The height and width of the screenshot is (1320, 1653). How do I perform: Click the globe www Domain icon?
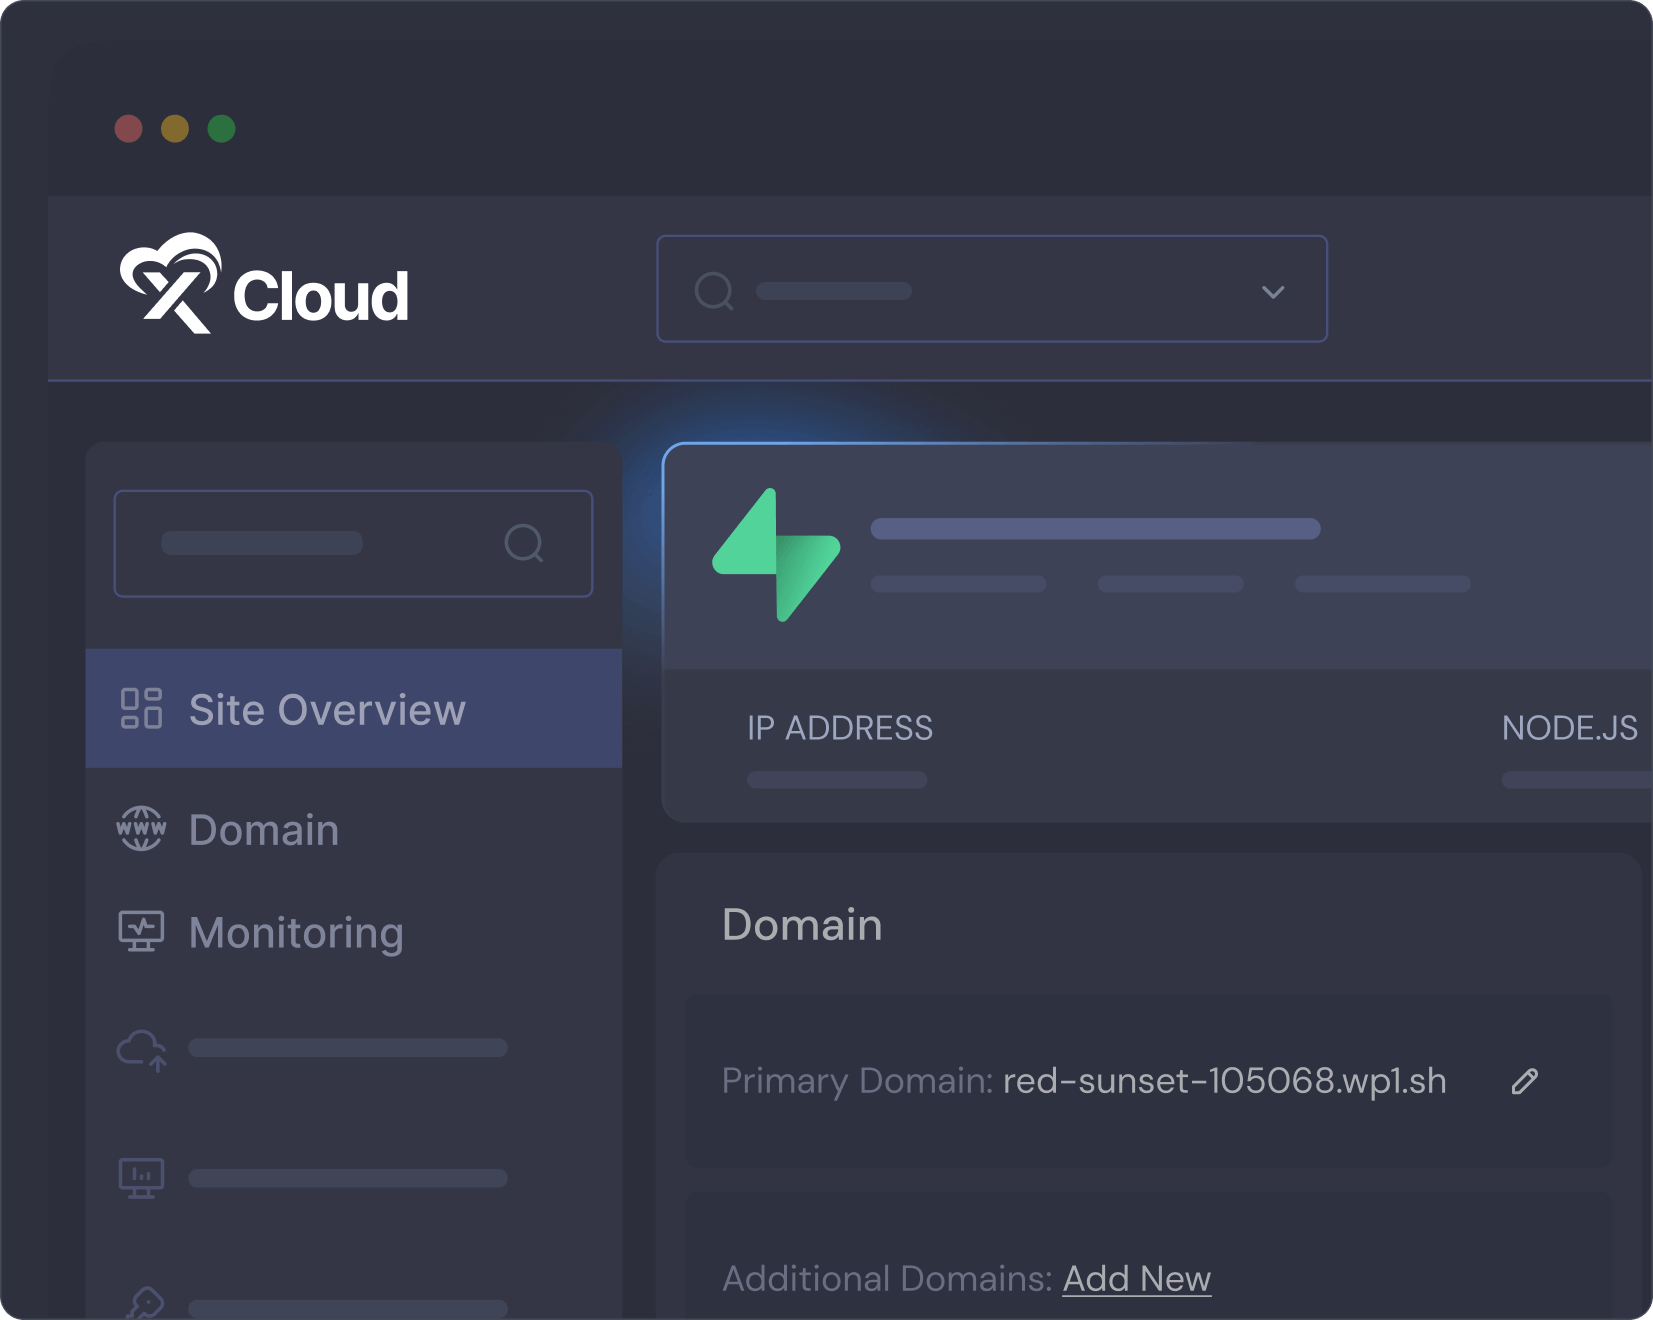tap(141, 829)
